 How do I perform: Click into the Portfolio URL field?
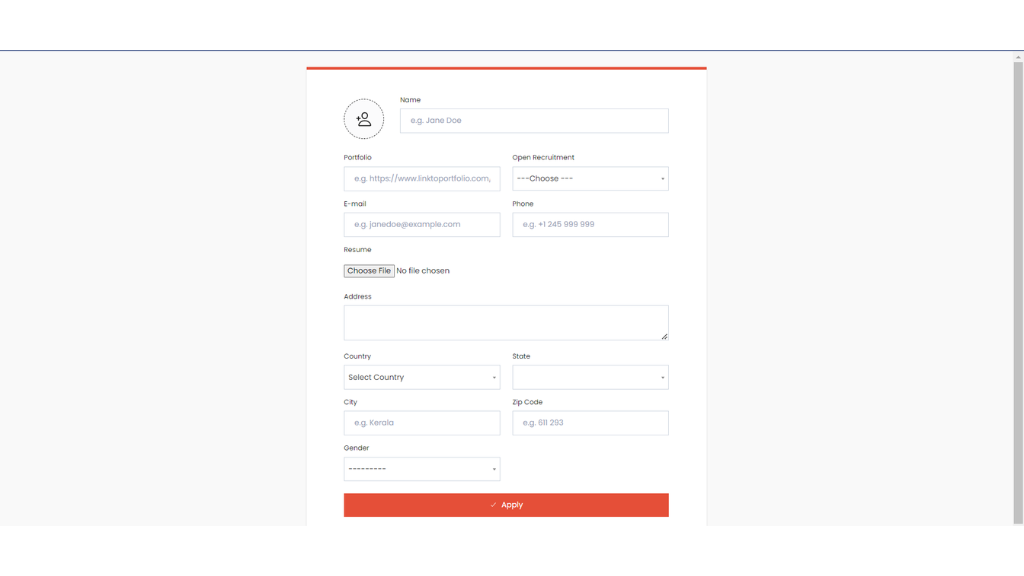point(421,179)
